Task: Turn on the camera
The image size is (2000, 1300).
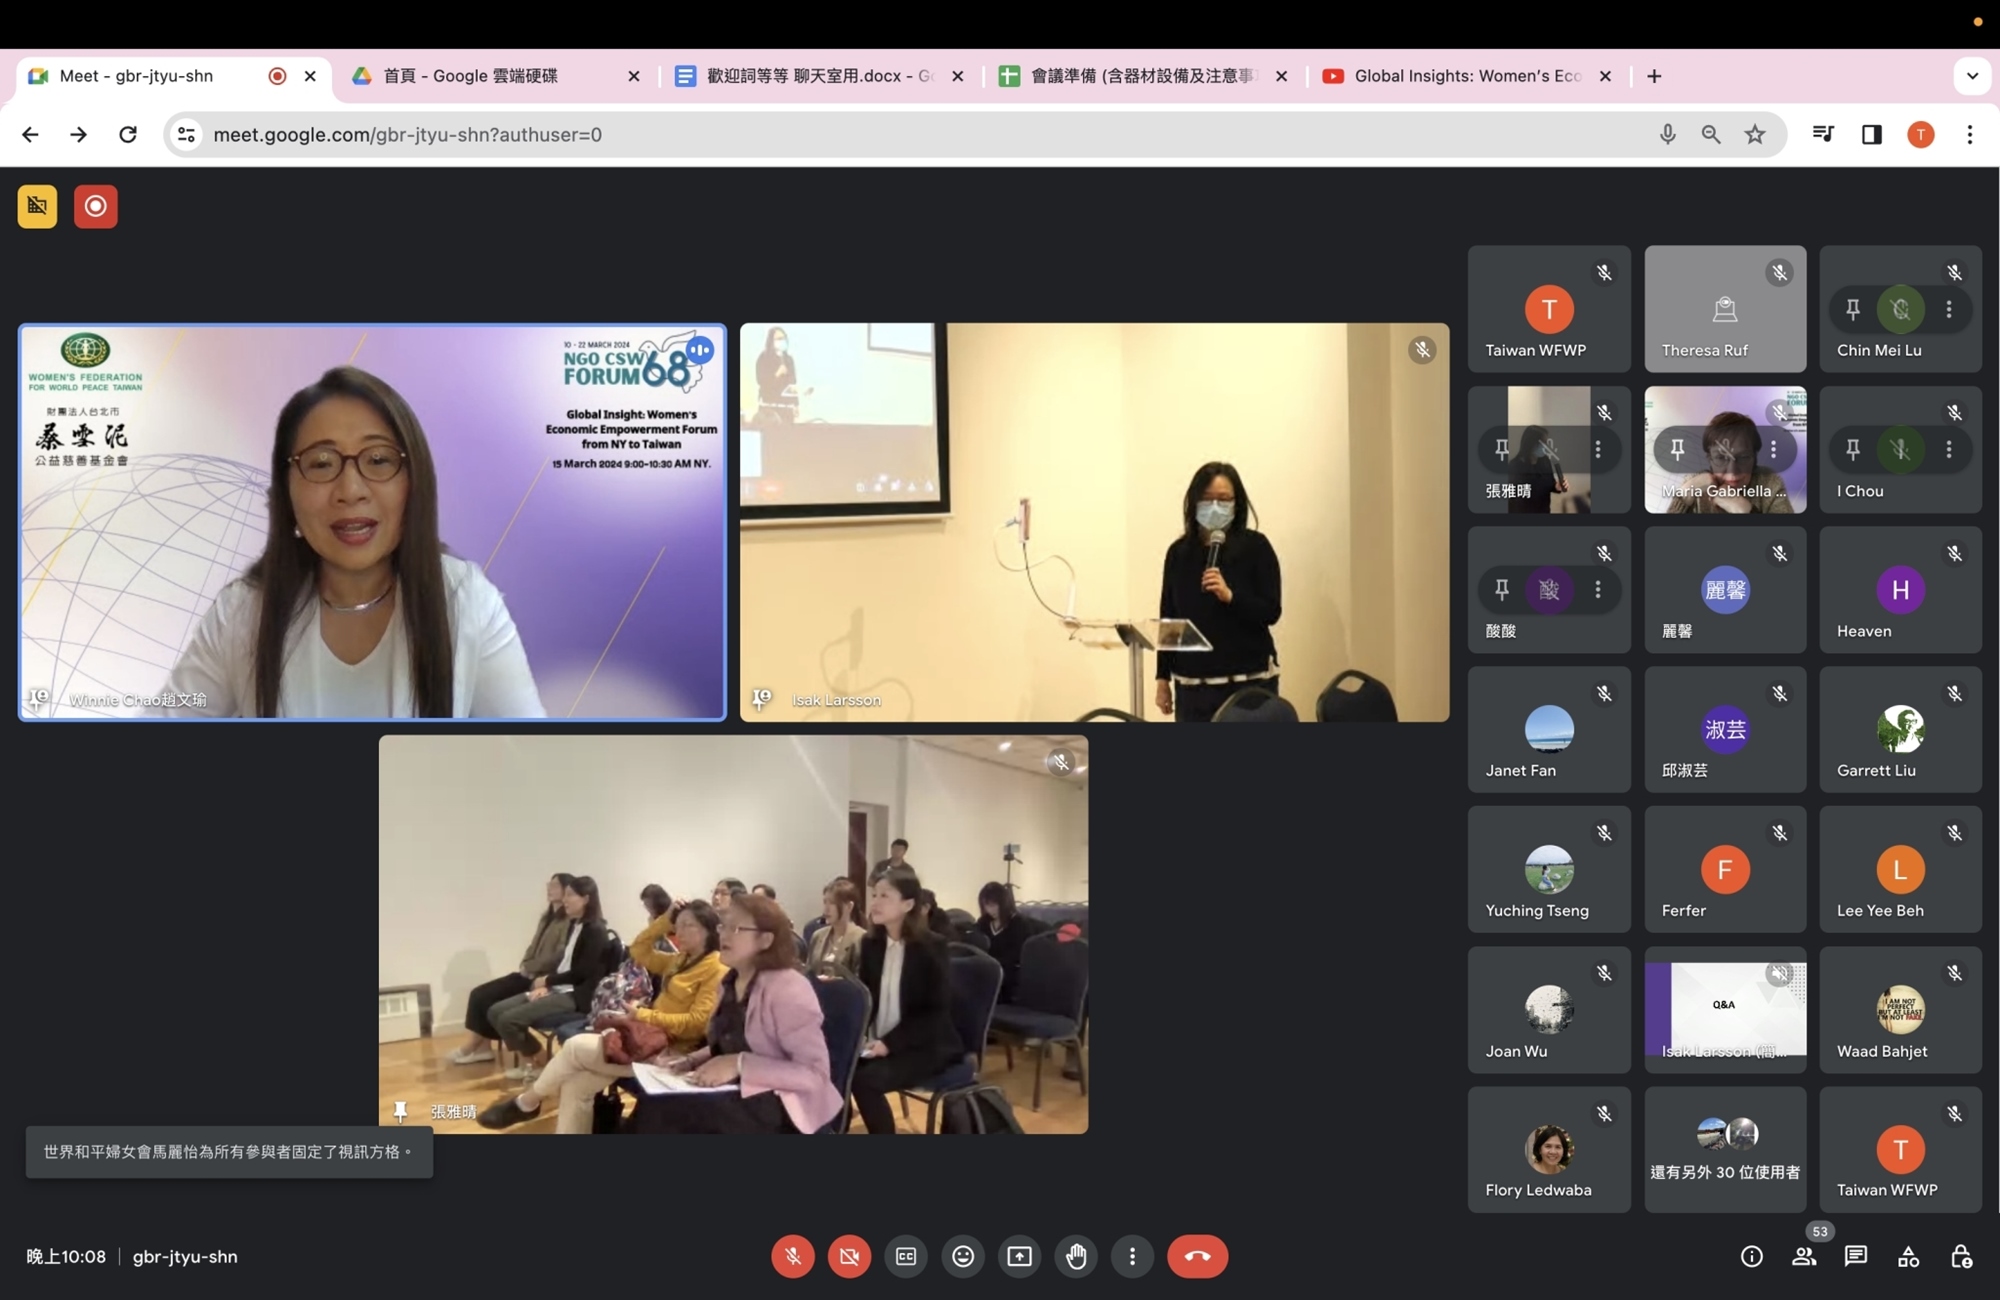Action: tap(849, 1256)
